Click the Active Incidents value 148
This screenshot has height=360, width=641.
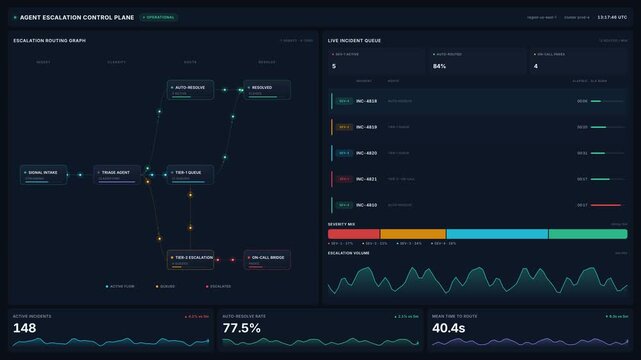(x=25, y=328)
